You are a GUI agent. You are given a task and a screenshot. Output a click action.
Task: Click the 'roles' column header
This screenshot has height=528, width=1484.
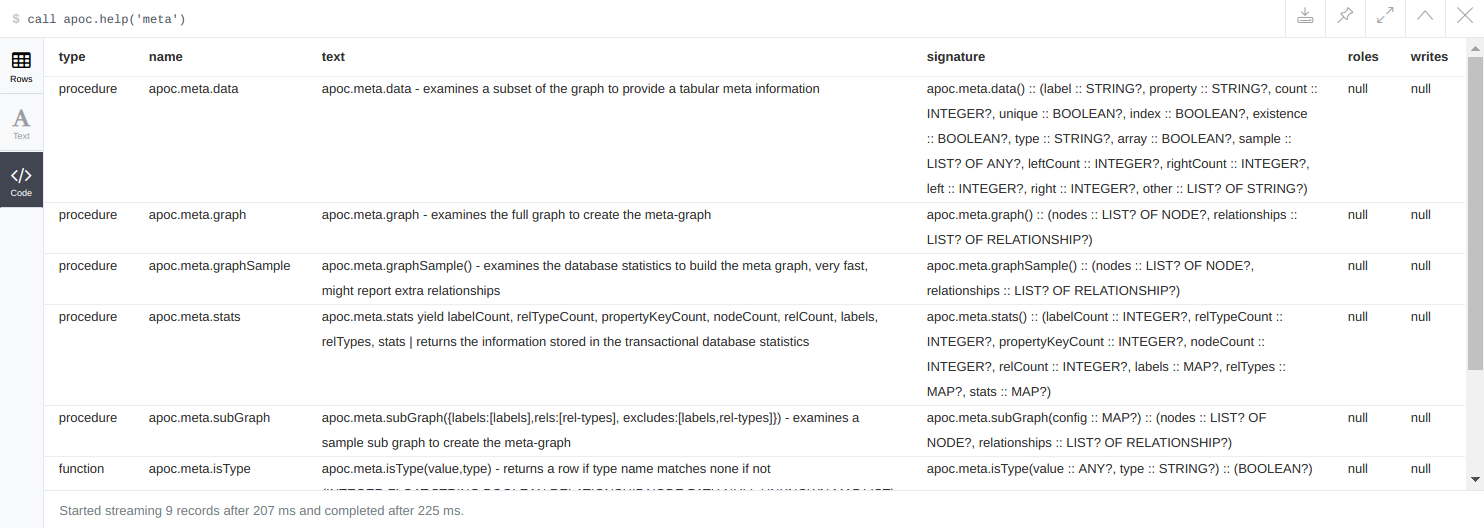pos(1363,57)
